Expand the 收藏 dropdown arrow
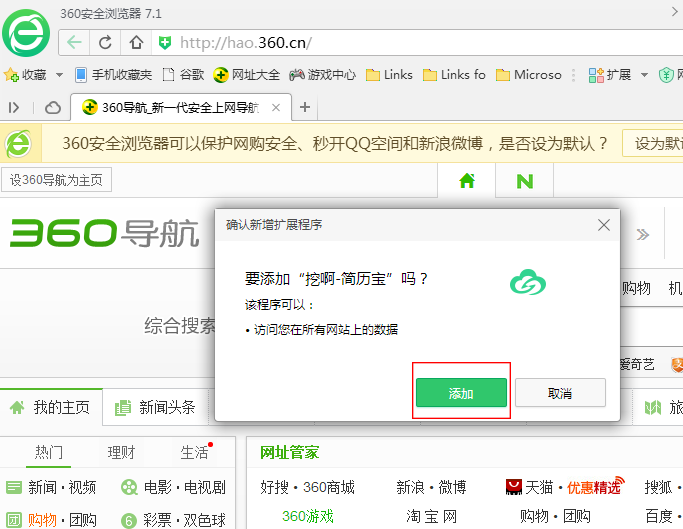The image size is (683, 529). (59, 75)
